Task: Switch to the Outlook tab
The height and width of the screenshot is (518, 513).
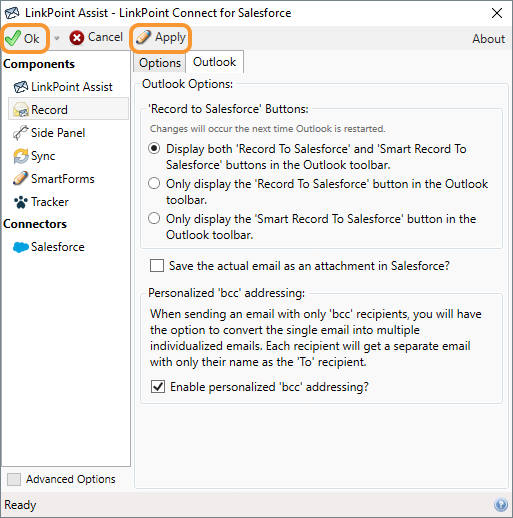Action: click(215, 62)
